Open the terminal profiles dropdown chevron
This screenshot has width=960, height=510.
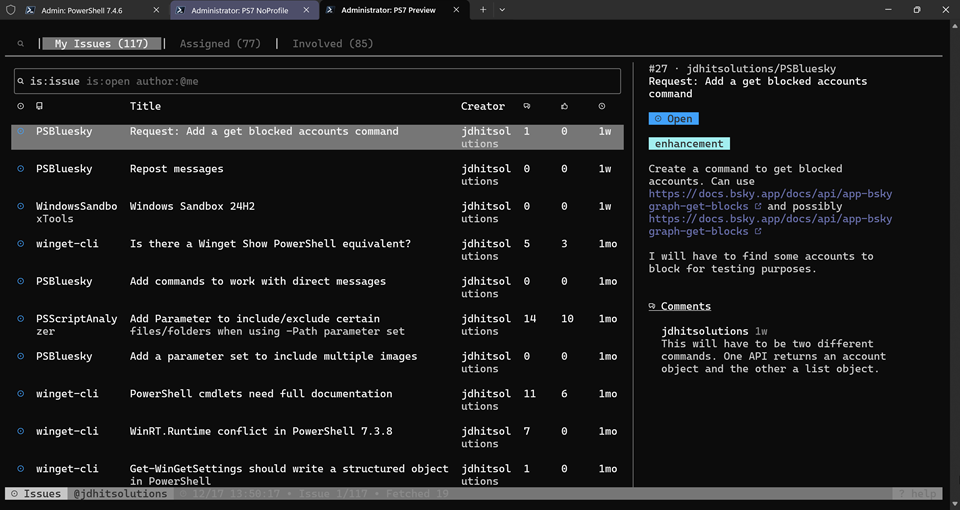tap(502, 10)
